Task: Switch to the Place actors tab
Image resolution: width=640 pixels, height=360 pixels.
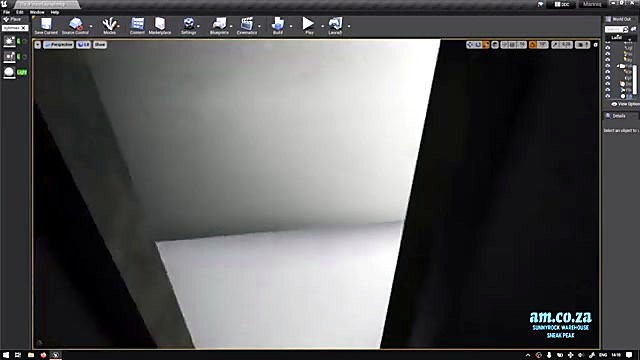Action: click(12, 19)
